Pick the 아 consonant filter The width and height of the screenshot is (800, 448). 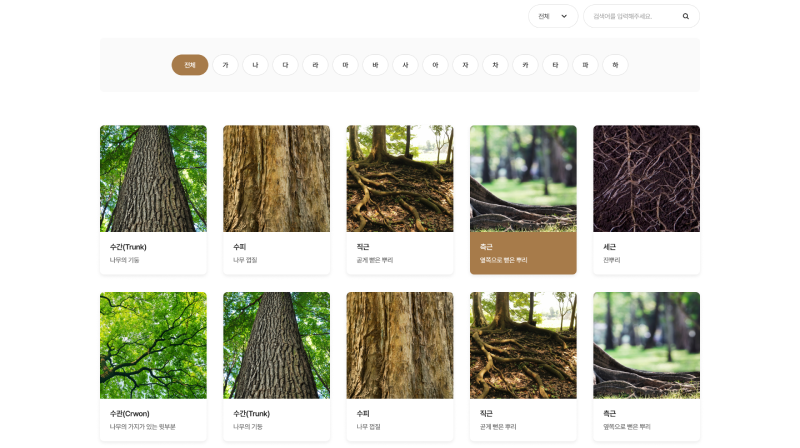coord(435,65)
